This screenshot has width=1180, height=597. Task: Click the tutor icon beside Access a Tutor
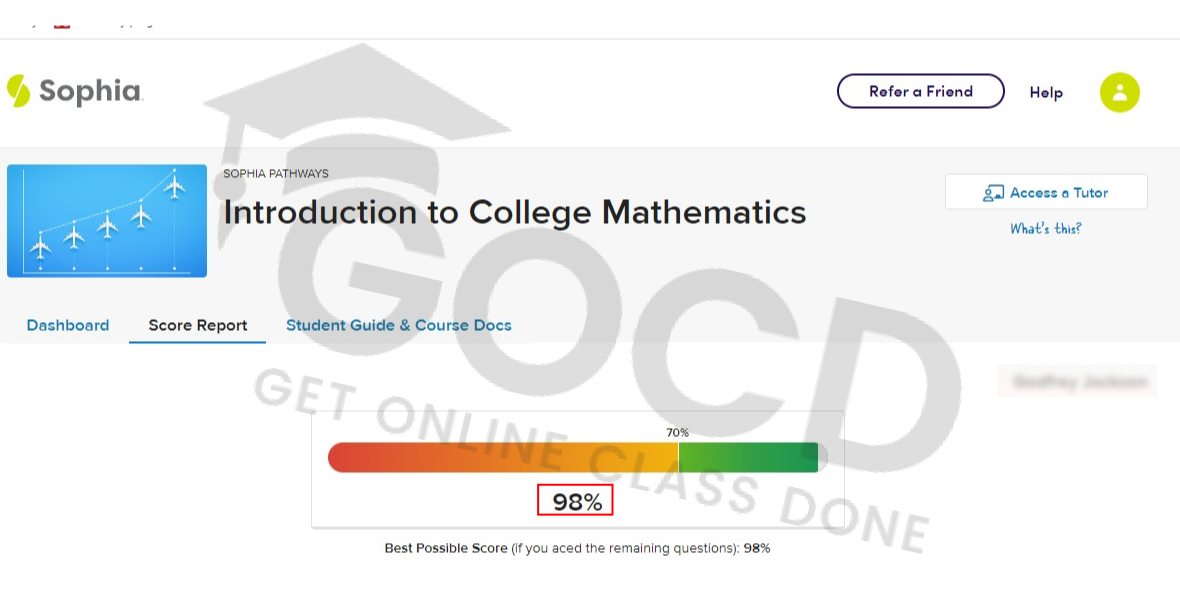click(x=993, y=193)
